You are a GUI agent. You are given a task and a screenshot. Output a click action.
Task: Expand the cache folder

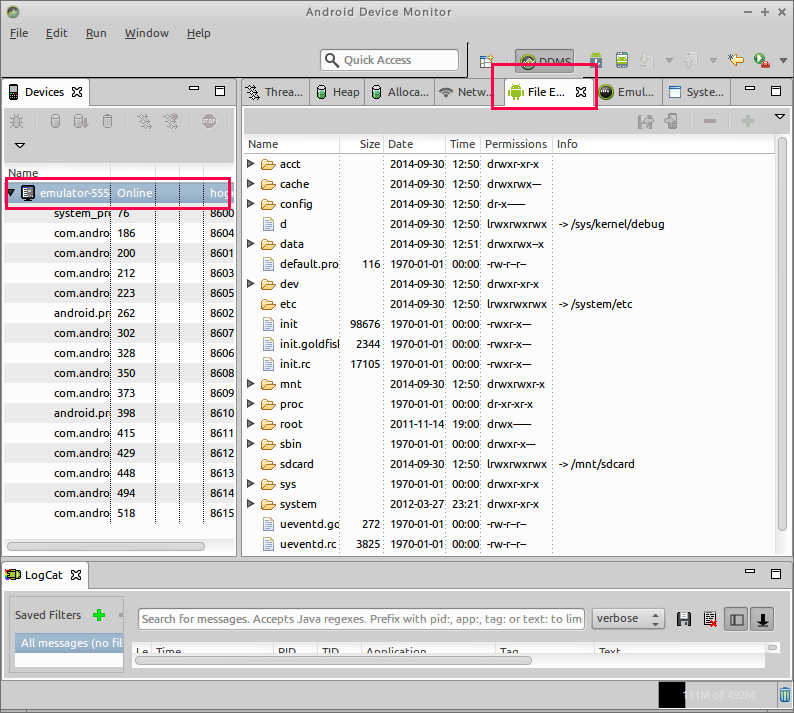pyautogui.click(x=250, y=183)
